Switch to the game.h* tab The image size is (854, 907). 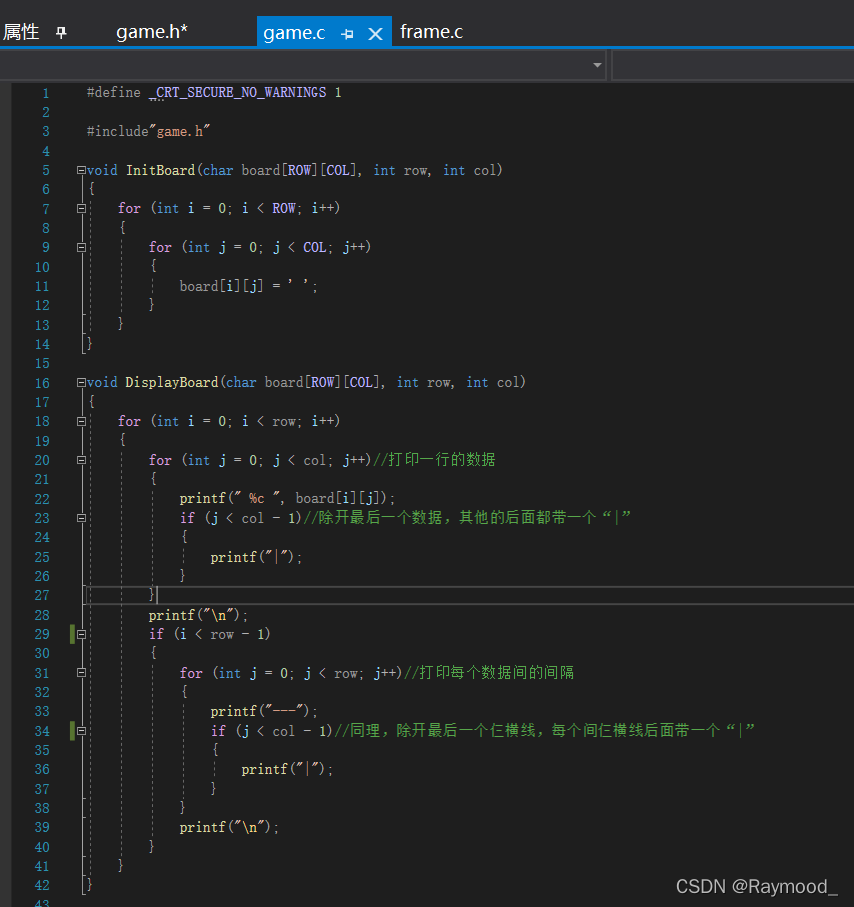152,32
